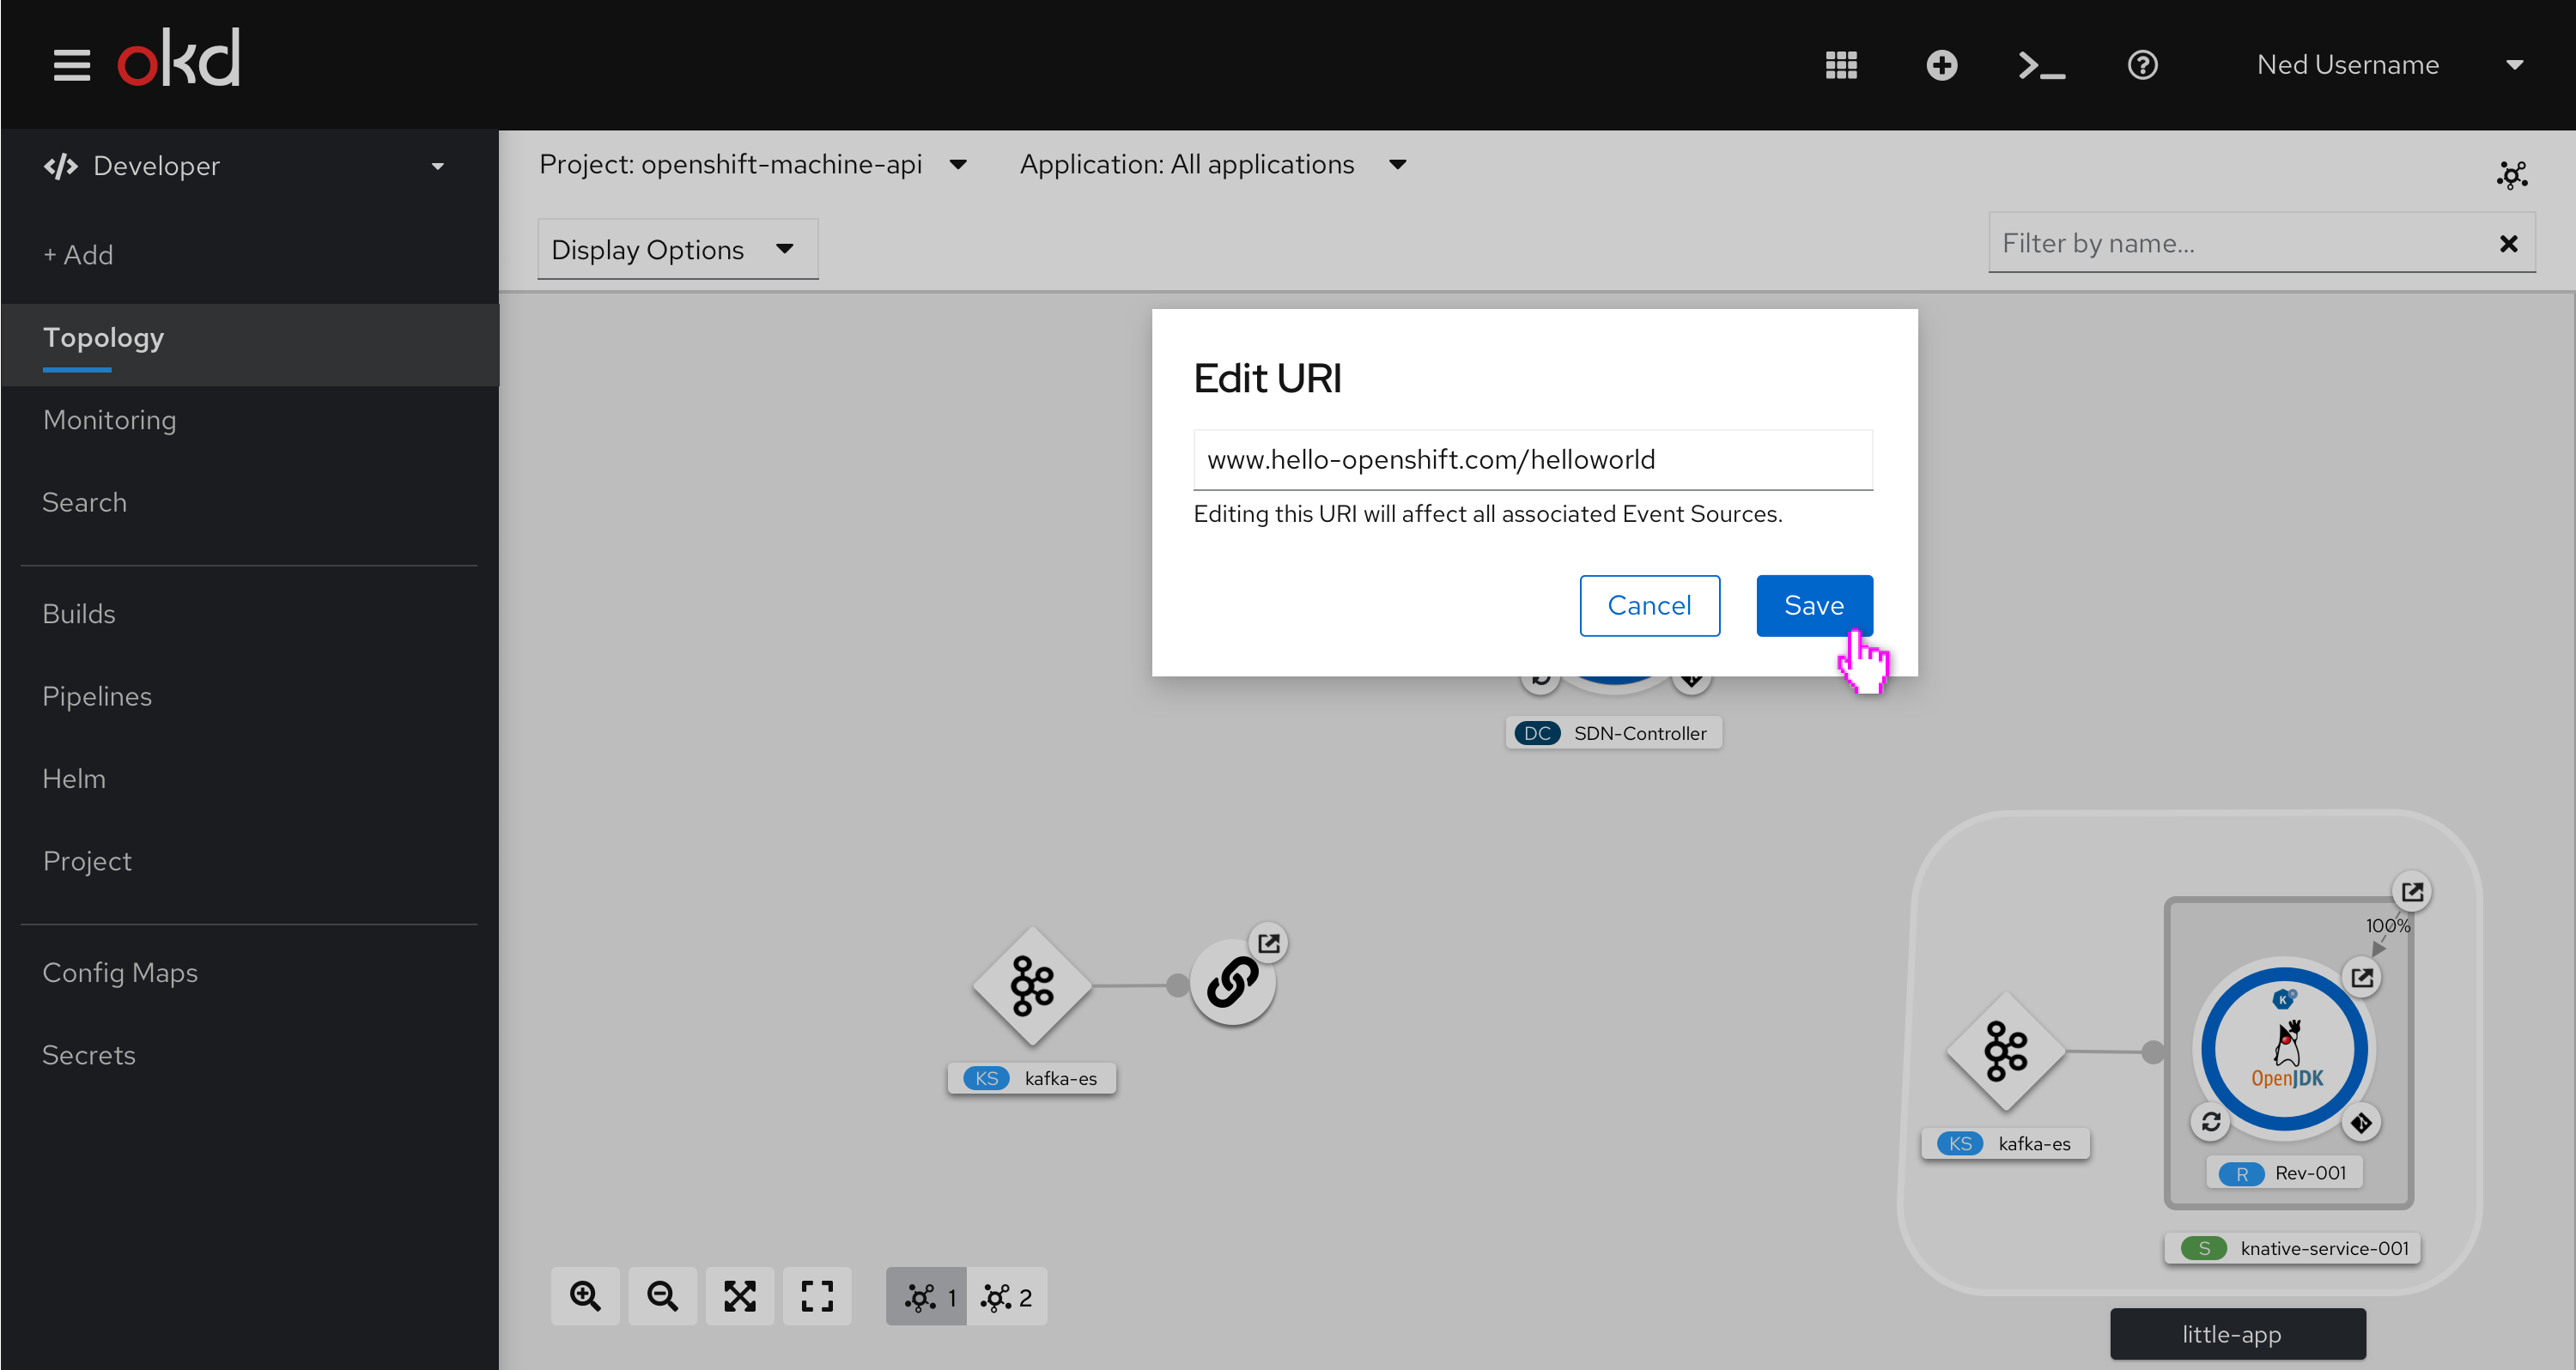The width and height of the screenshot is (2576, 1370).
Task: Click the standalone kafka-es KS label
Action: point(1031,1078)
